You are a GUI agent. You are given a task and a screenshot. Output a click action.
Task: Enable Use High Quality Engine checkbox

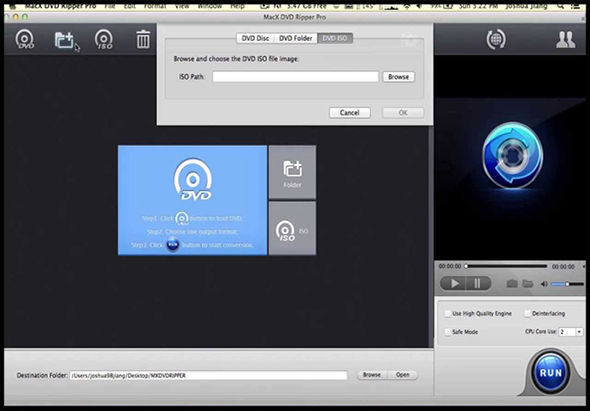tap(448, 314)
